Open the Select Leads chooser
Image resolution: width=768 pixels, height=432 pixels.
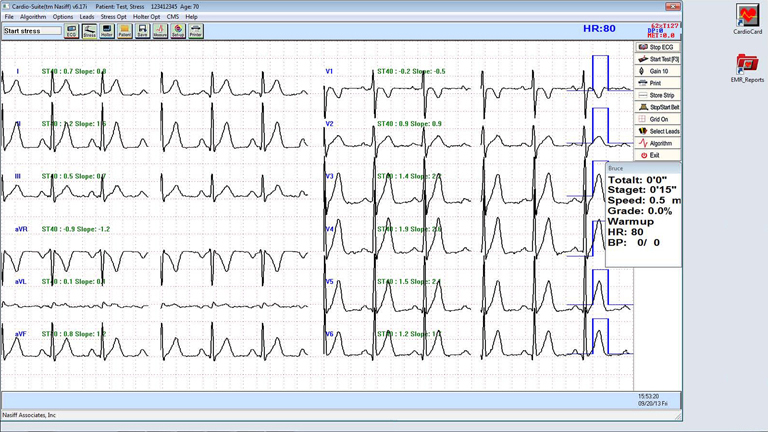click(x=658, y=131)
